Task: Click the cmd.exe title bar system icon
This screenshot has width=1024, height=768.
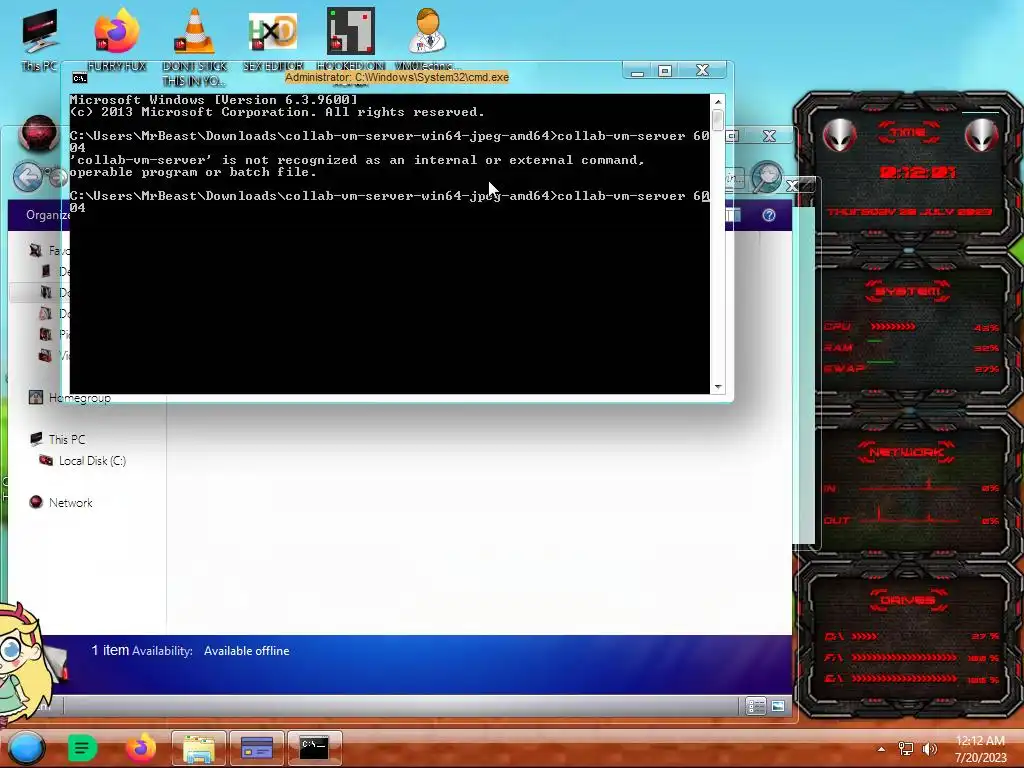Action: pyautogui.click(x=80, y=78)
